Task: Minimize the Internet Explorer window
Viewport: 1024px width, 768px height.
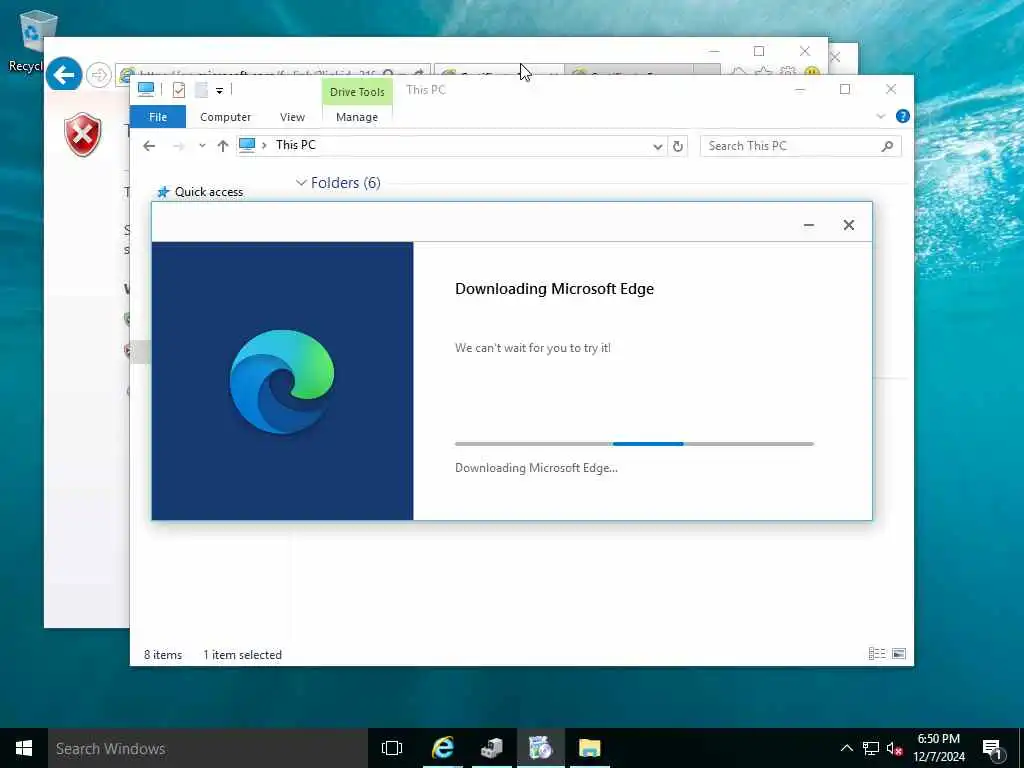Action: (714, 51)
